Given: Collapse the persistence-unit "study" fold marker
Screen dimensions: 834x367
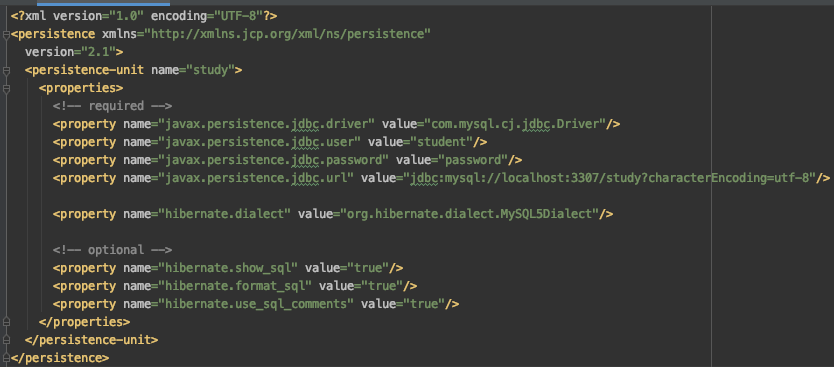Looking at the screenshot, I should [x=6, y=71].
